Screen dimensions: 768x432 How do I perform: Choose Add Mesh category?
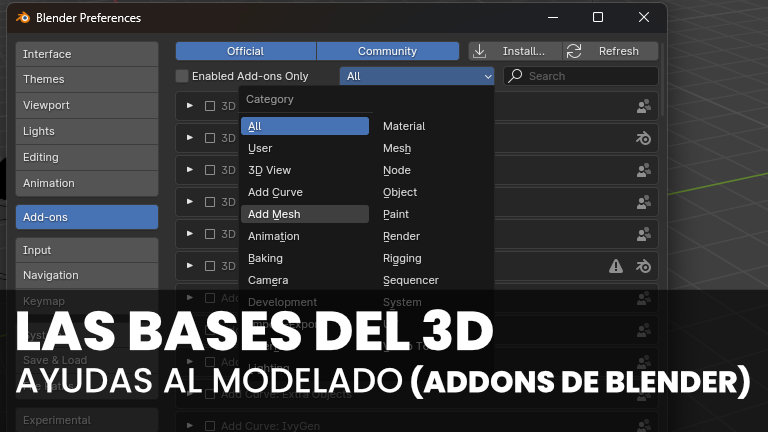pos(305,214)
